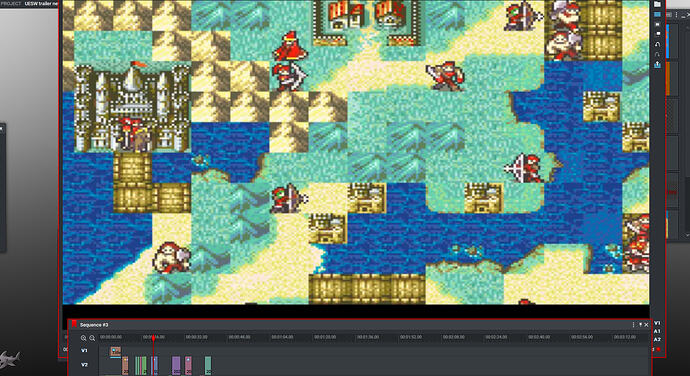Click the red playhead marker on the ruler
Viewport: 690px width, 376px height.
[154, 338]
